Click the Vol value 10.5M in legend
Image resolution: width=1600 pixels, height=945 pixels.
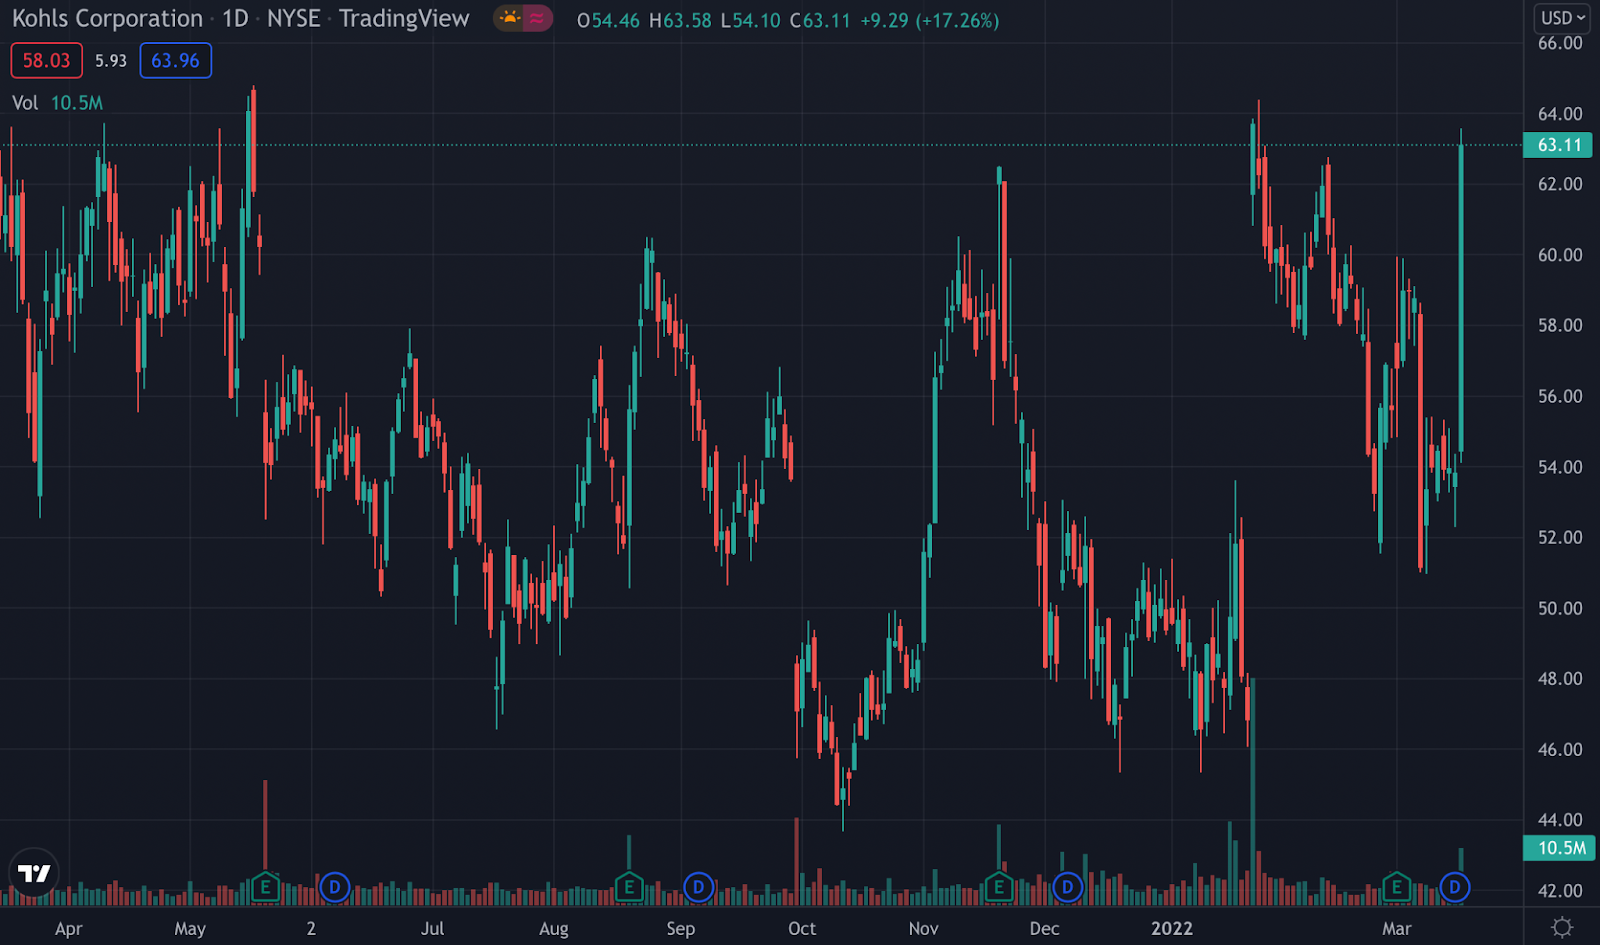pos(77,103)
